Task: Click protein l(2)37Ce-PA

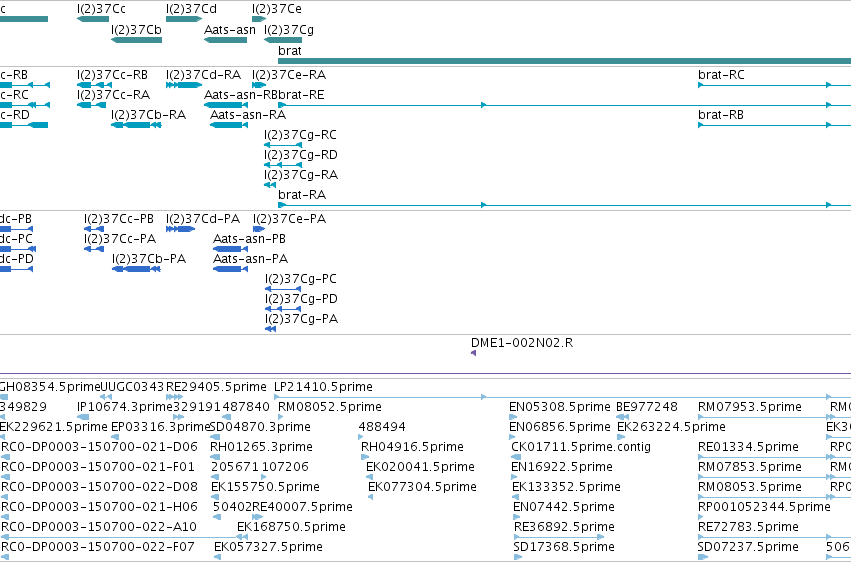Action: (289, 219)
